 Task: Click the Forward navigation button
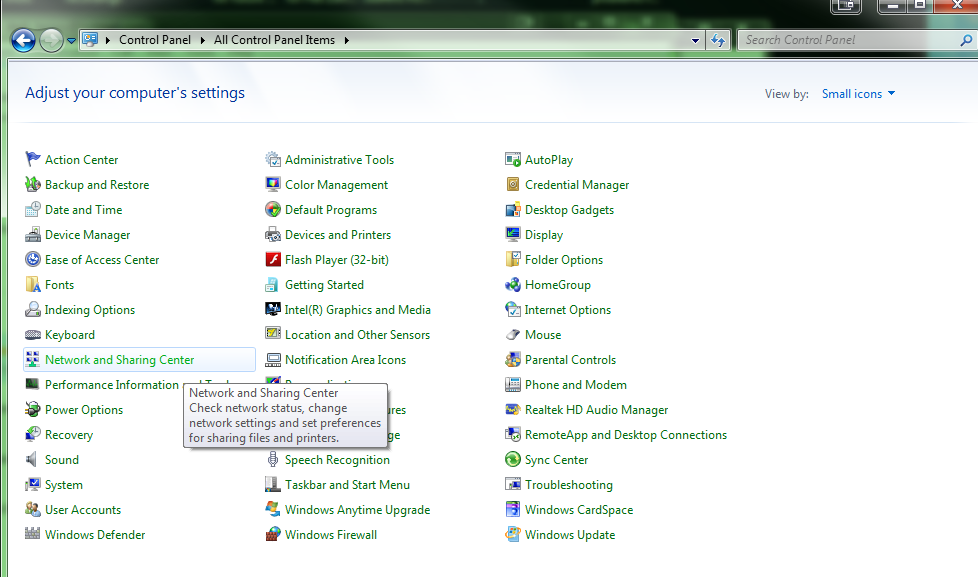[51, 41]
